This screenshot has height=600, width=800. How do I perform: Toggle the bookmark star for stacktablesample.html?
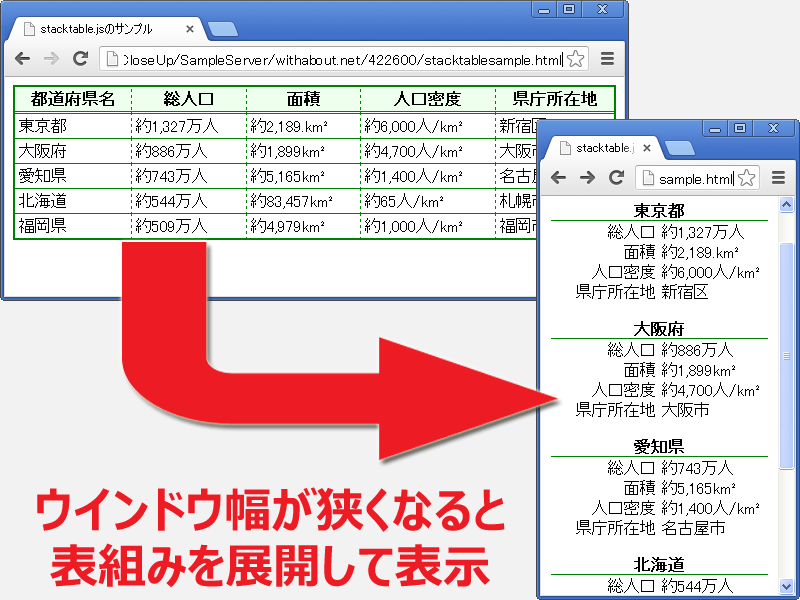574,58
